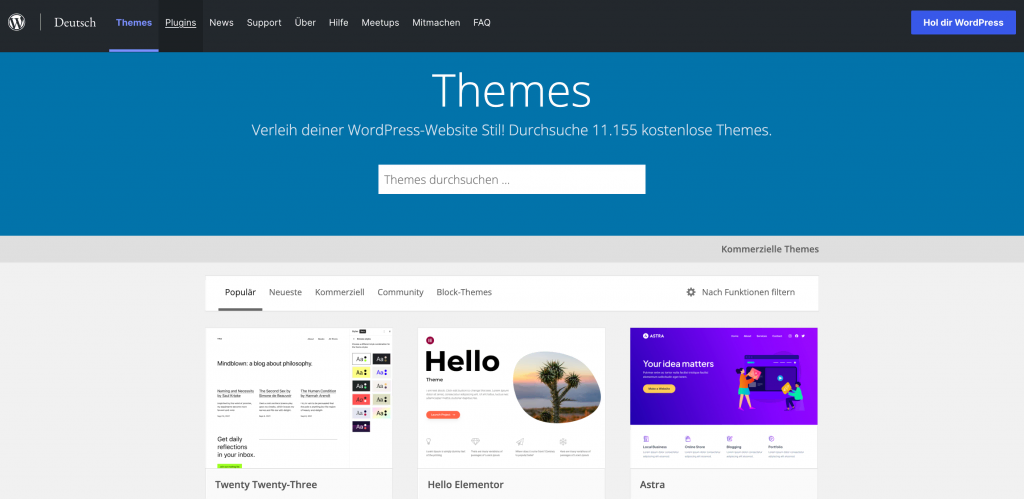The image size is (1024, 499).
Task: Open the Plugins menu item
Action: click(x=180, y=22)
